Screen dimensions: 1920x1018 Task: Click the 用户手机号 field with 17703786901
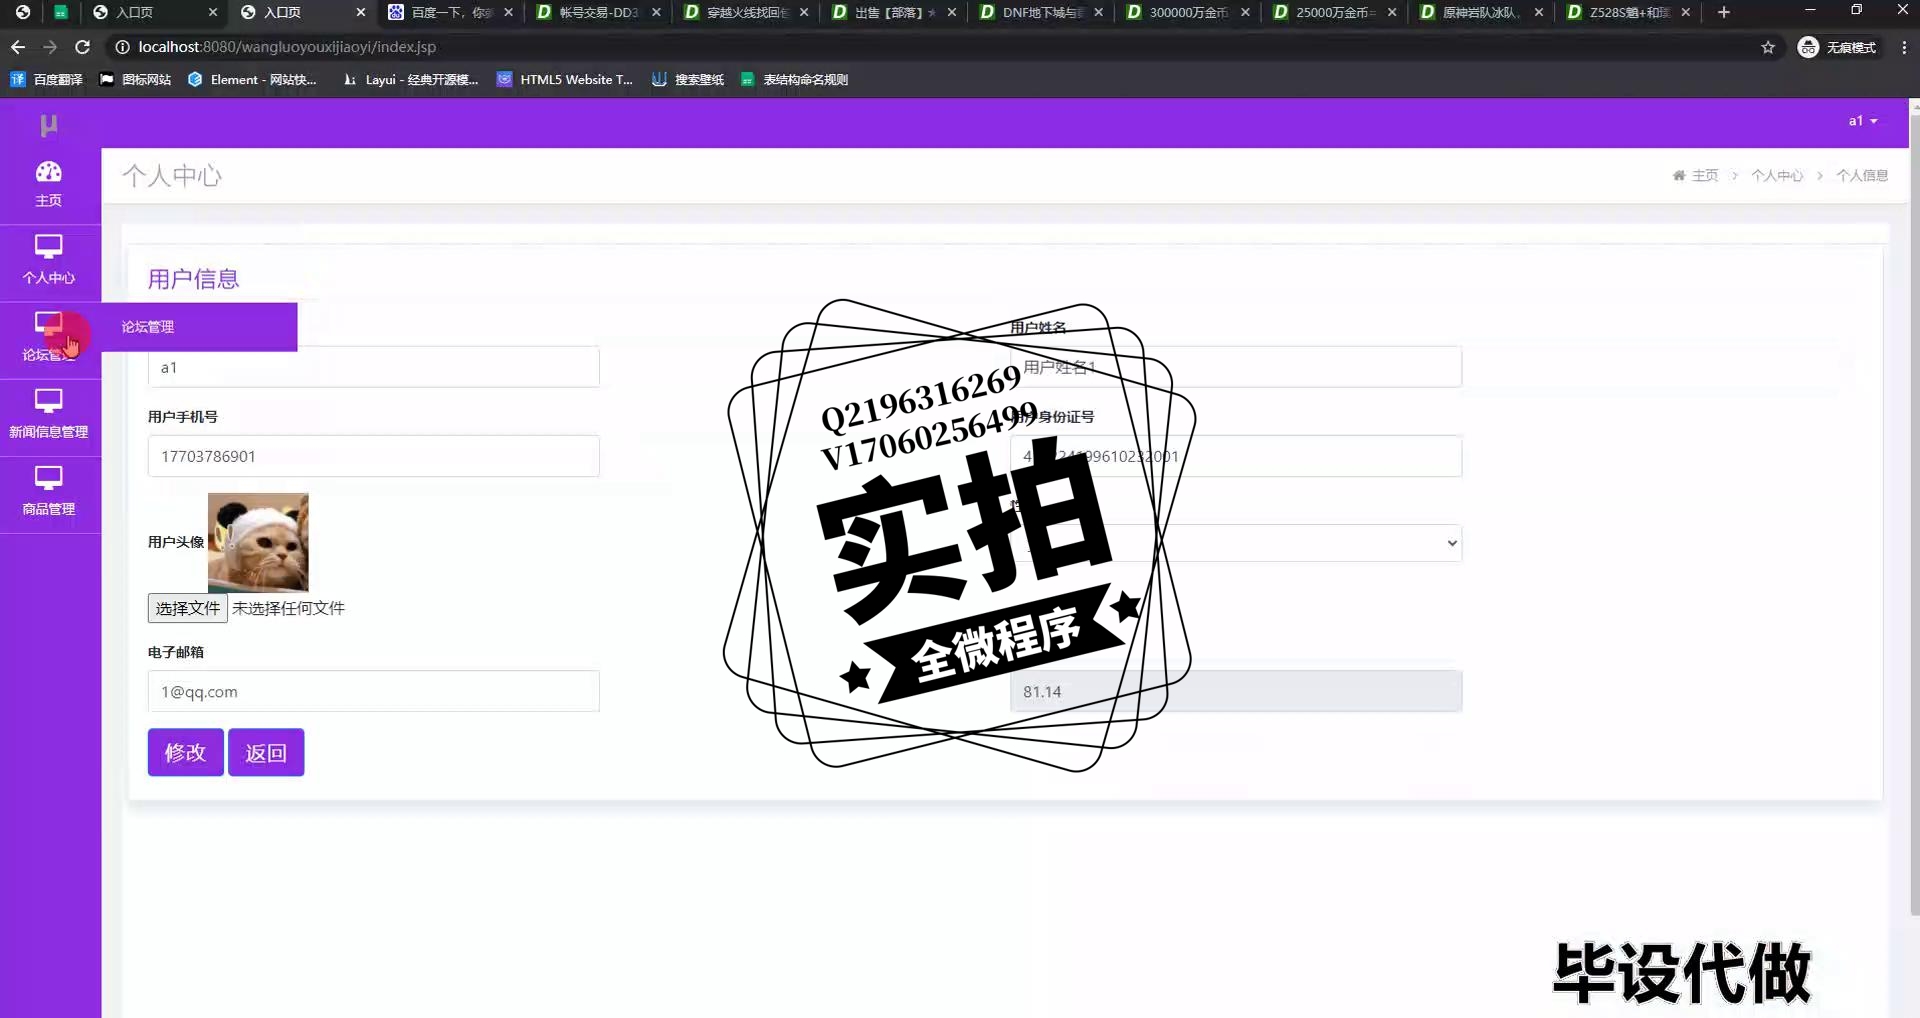tap(374, 456)
